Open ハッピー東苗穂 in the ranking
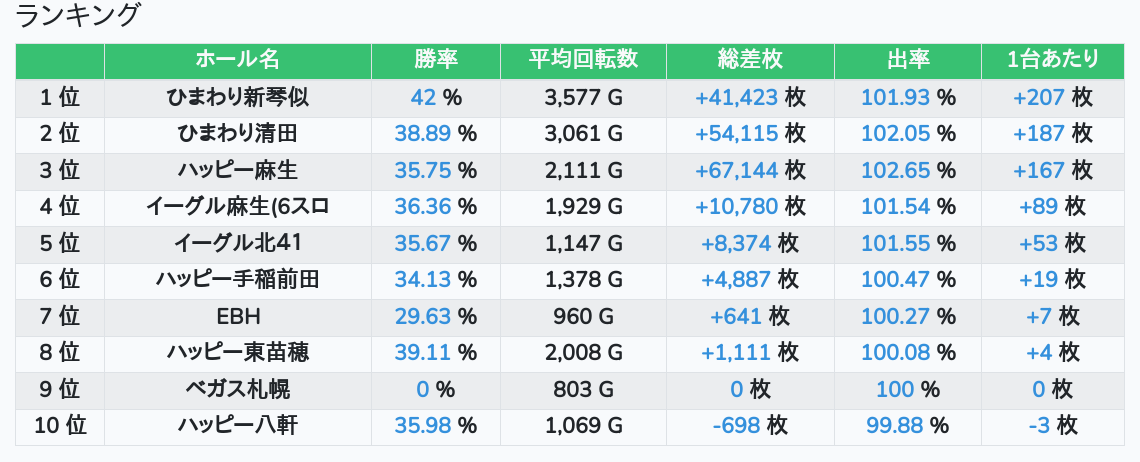 coord(237,353)
